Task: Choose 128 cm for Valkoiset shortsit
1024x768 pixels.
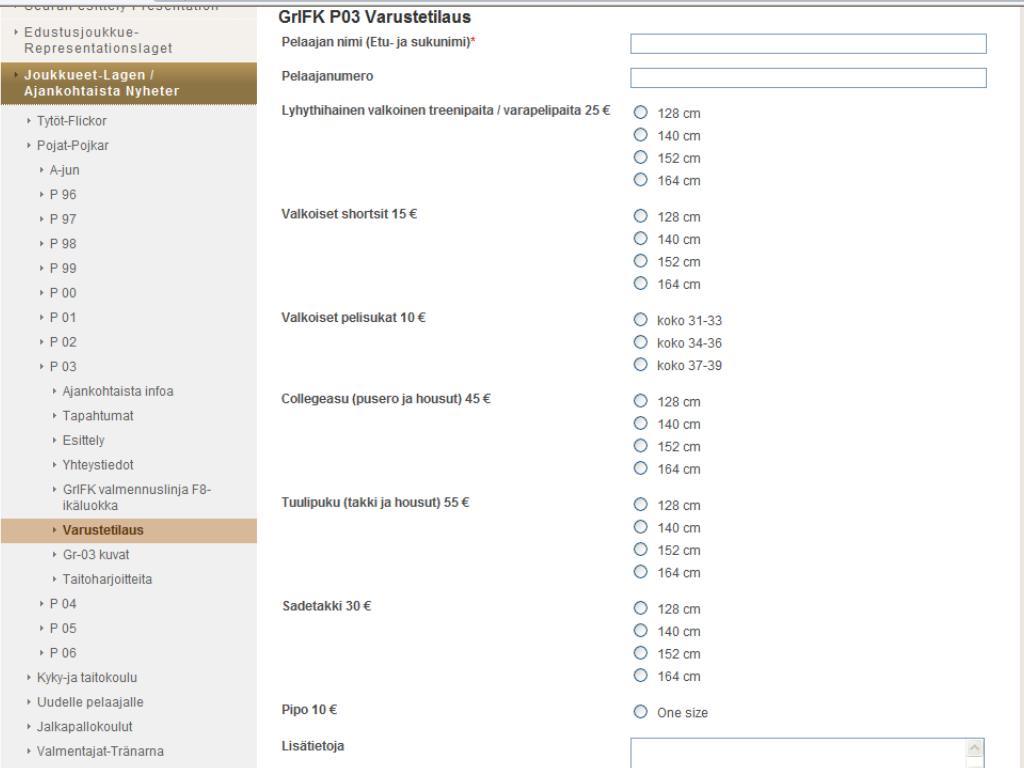Action: coord(641,216)
